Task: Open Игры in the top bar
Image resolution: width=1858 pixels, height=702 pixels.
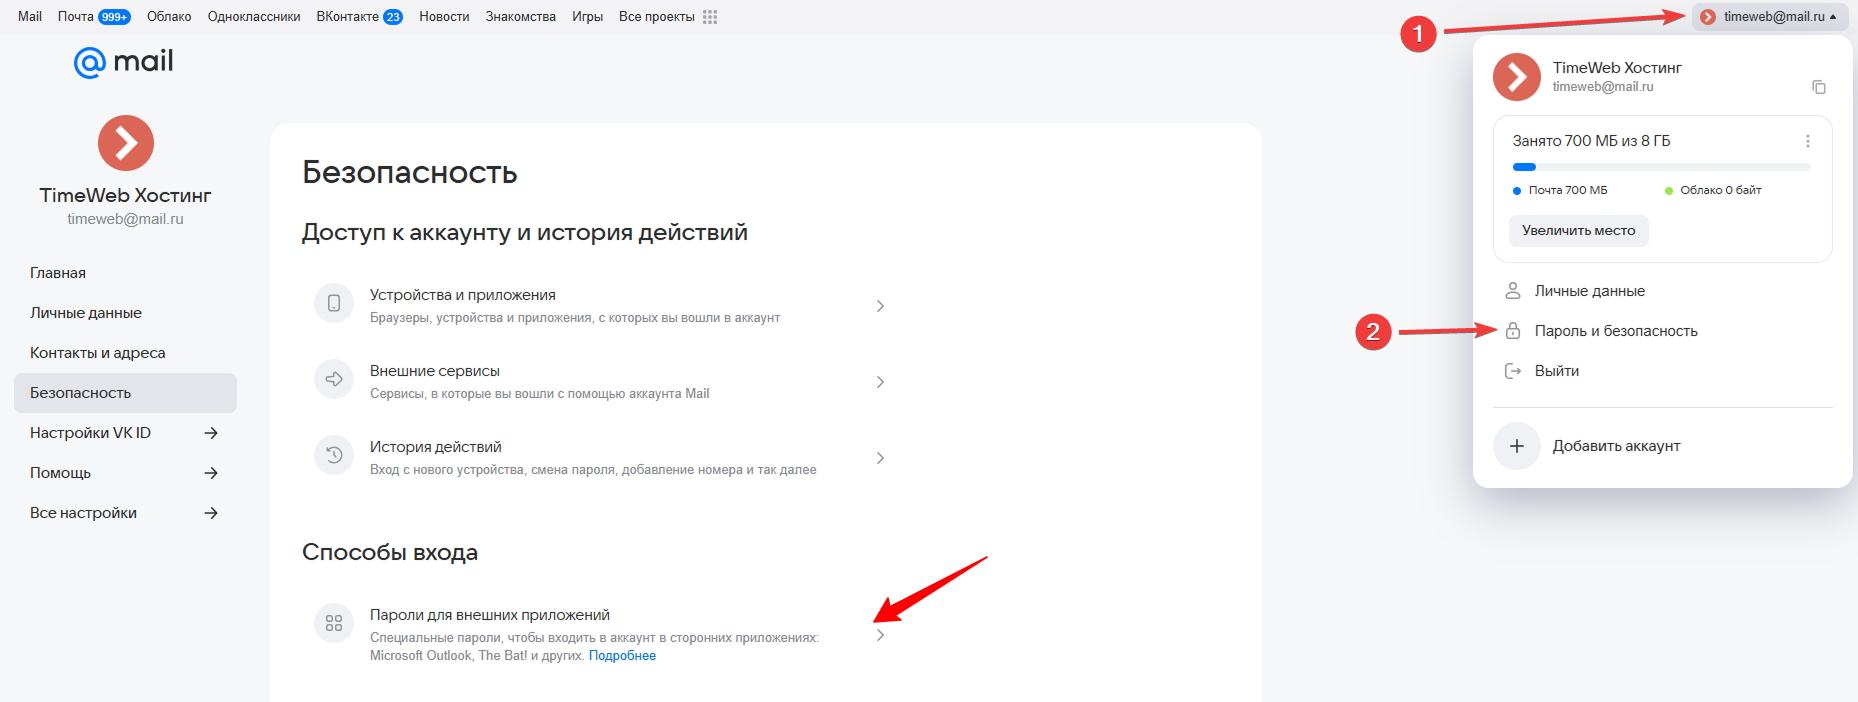Action: tap(587, 17)
